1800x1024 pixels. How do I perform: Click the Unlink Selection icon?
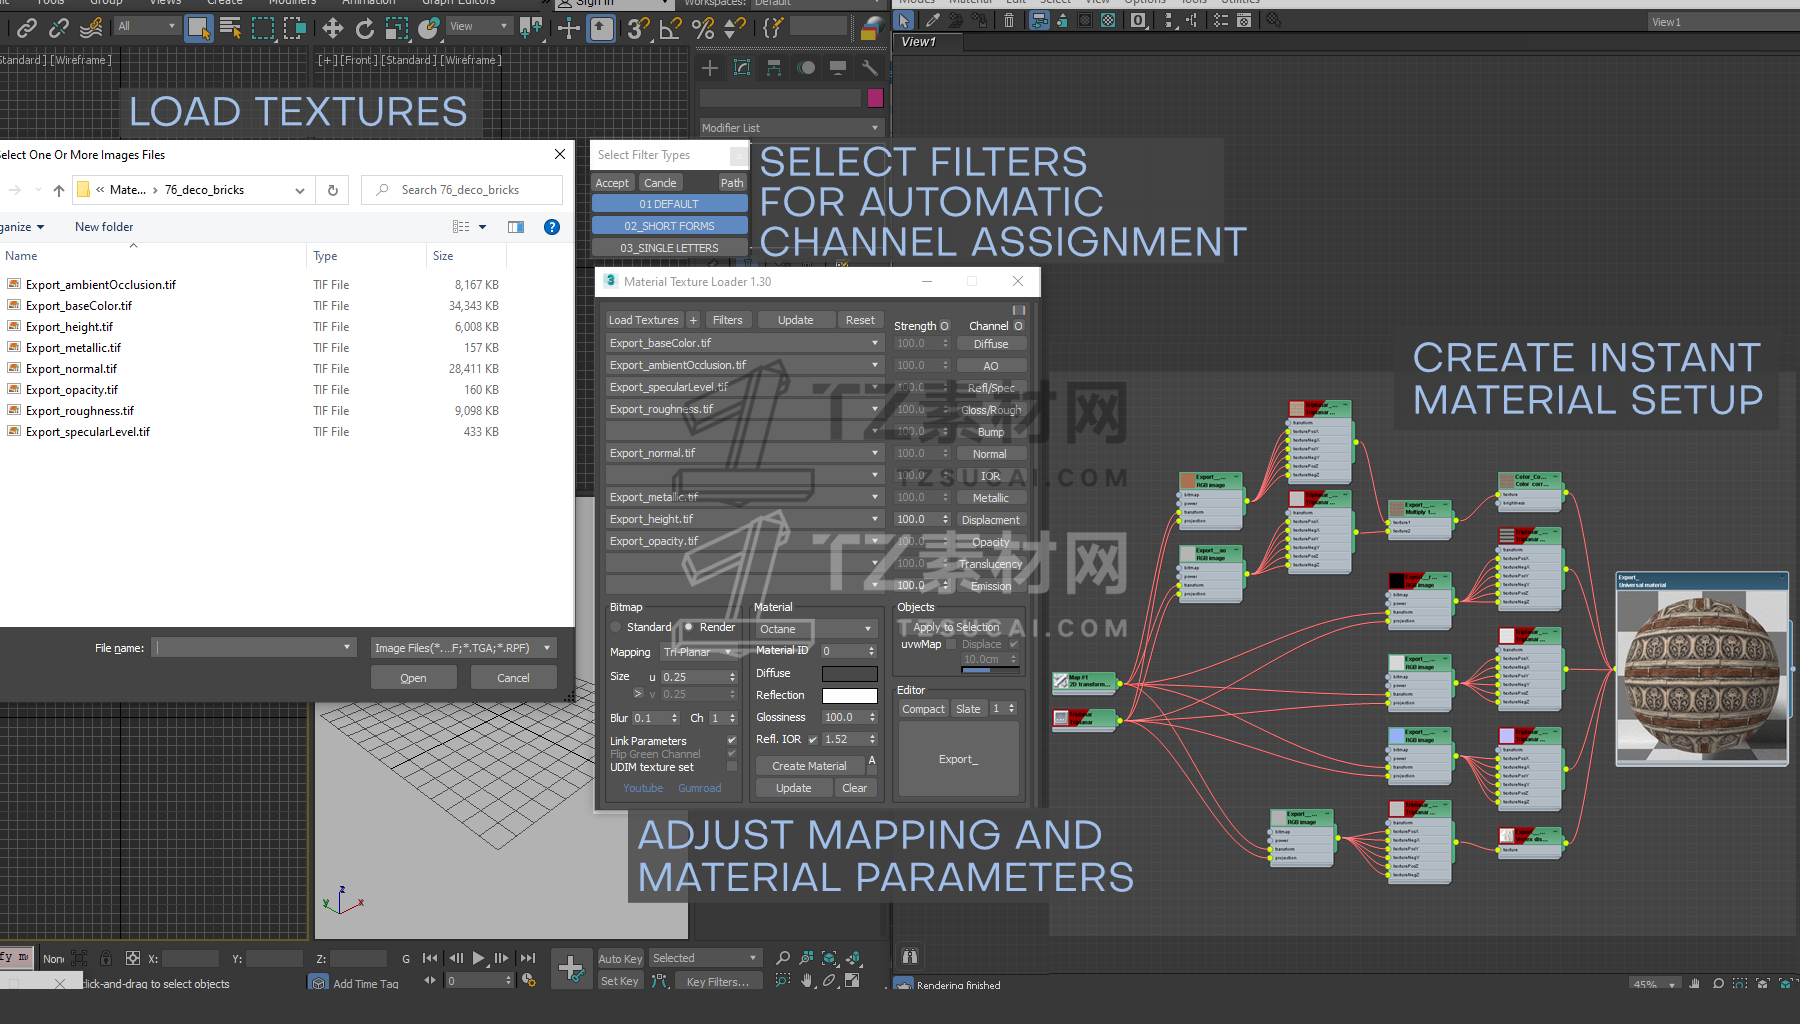(x=59, y=28)
